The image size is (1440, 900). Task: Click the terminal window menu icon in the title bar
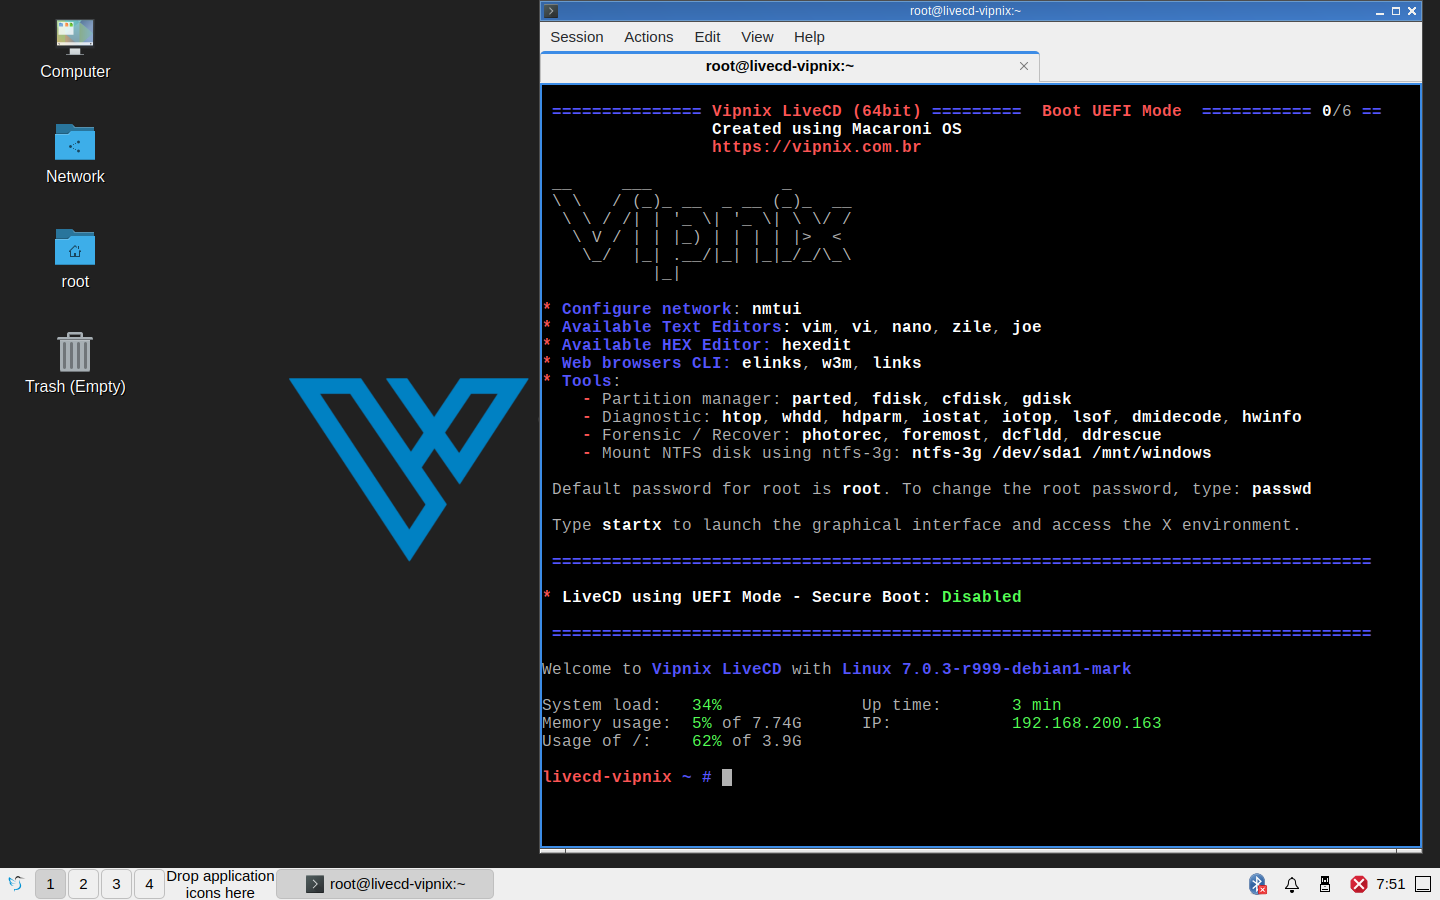(x=551, y=11)
